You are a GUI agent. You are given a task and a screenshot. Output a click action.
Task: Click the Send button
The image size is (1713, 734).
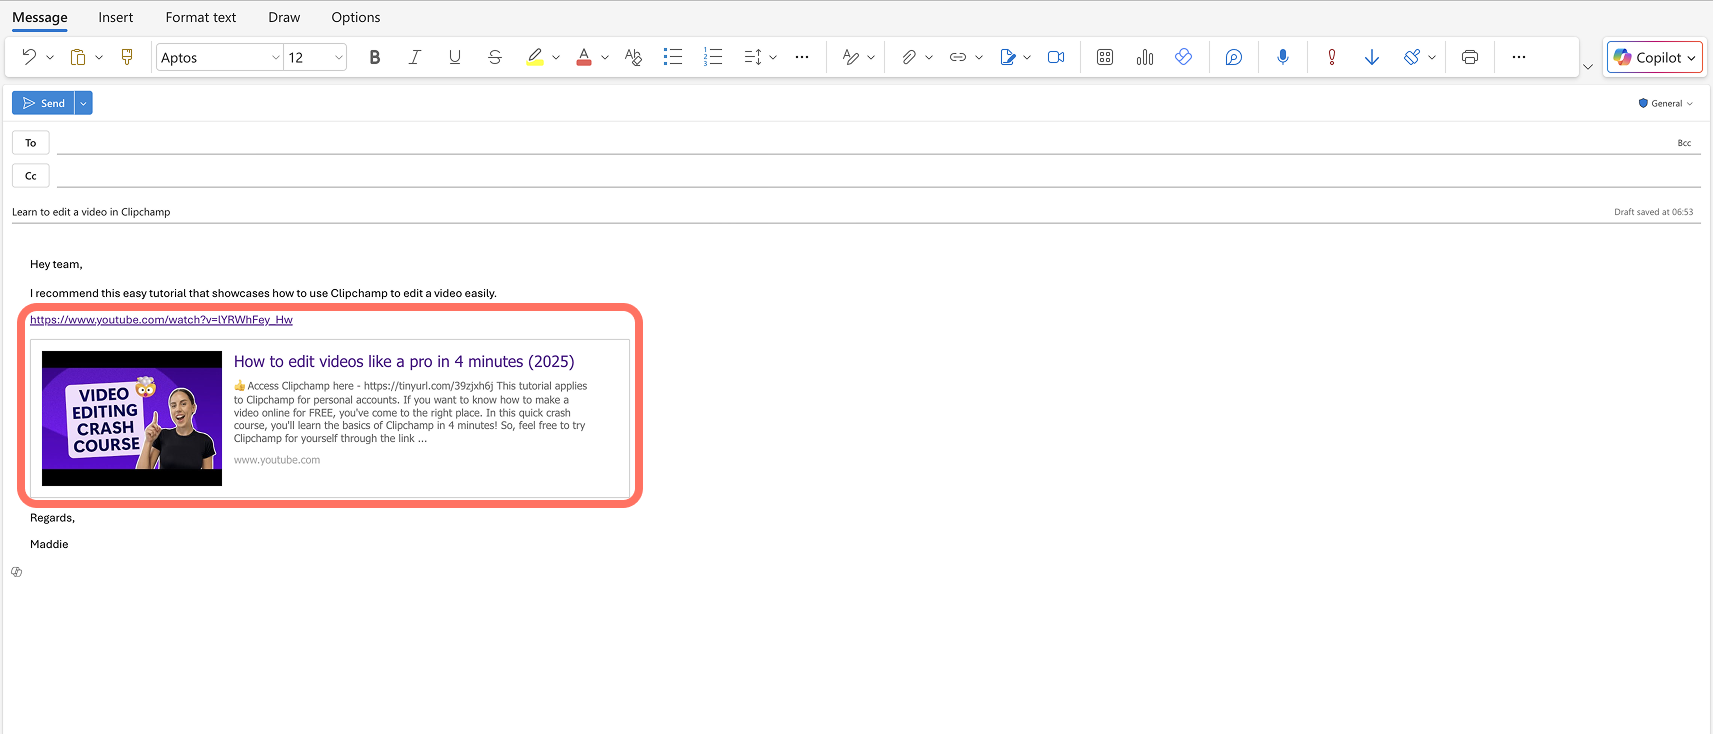43,103
